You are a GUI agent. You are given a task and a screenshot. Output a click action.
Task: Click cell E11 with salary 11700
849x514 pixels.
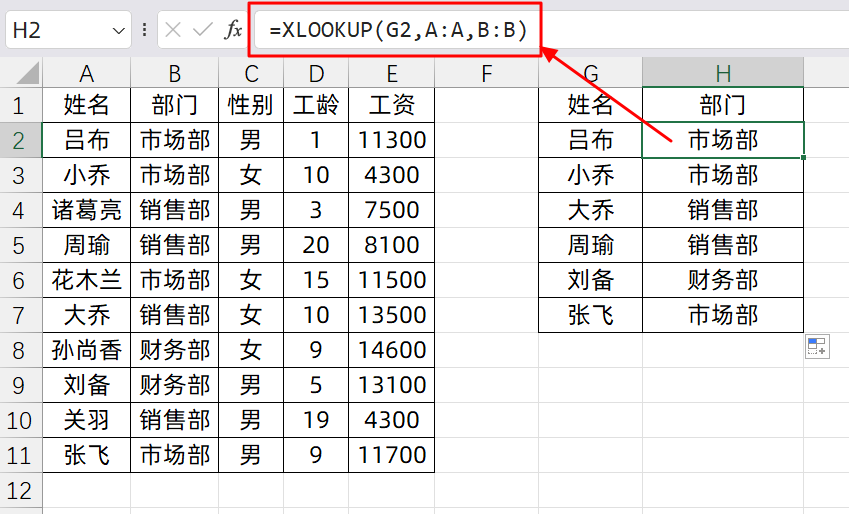(x=391, y=455)
